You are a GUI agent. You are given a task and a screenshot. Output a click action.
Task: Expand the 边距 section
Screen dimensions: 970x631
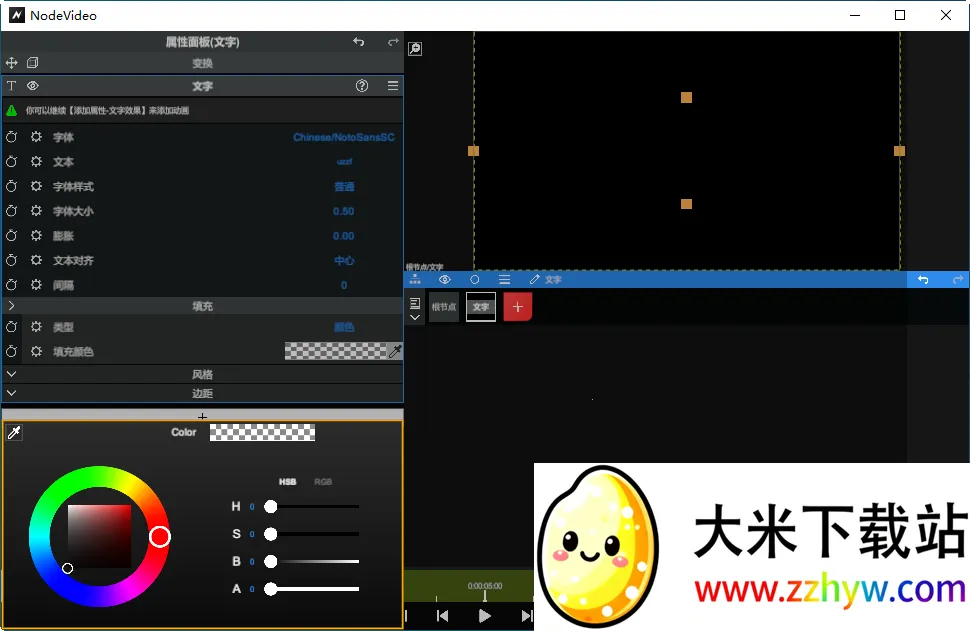[12, 393]
